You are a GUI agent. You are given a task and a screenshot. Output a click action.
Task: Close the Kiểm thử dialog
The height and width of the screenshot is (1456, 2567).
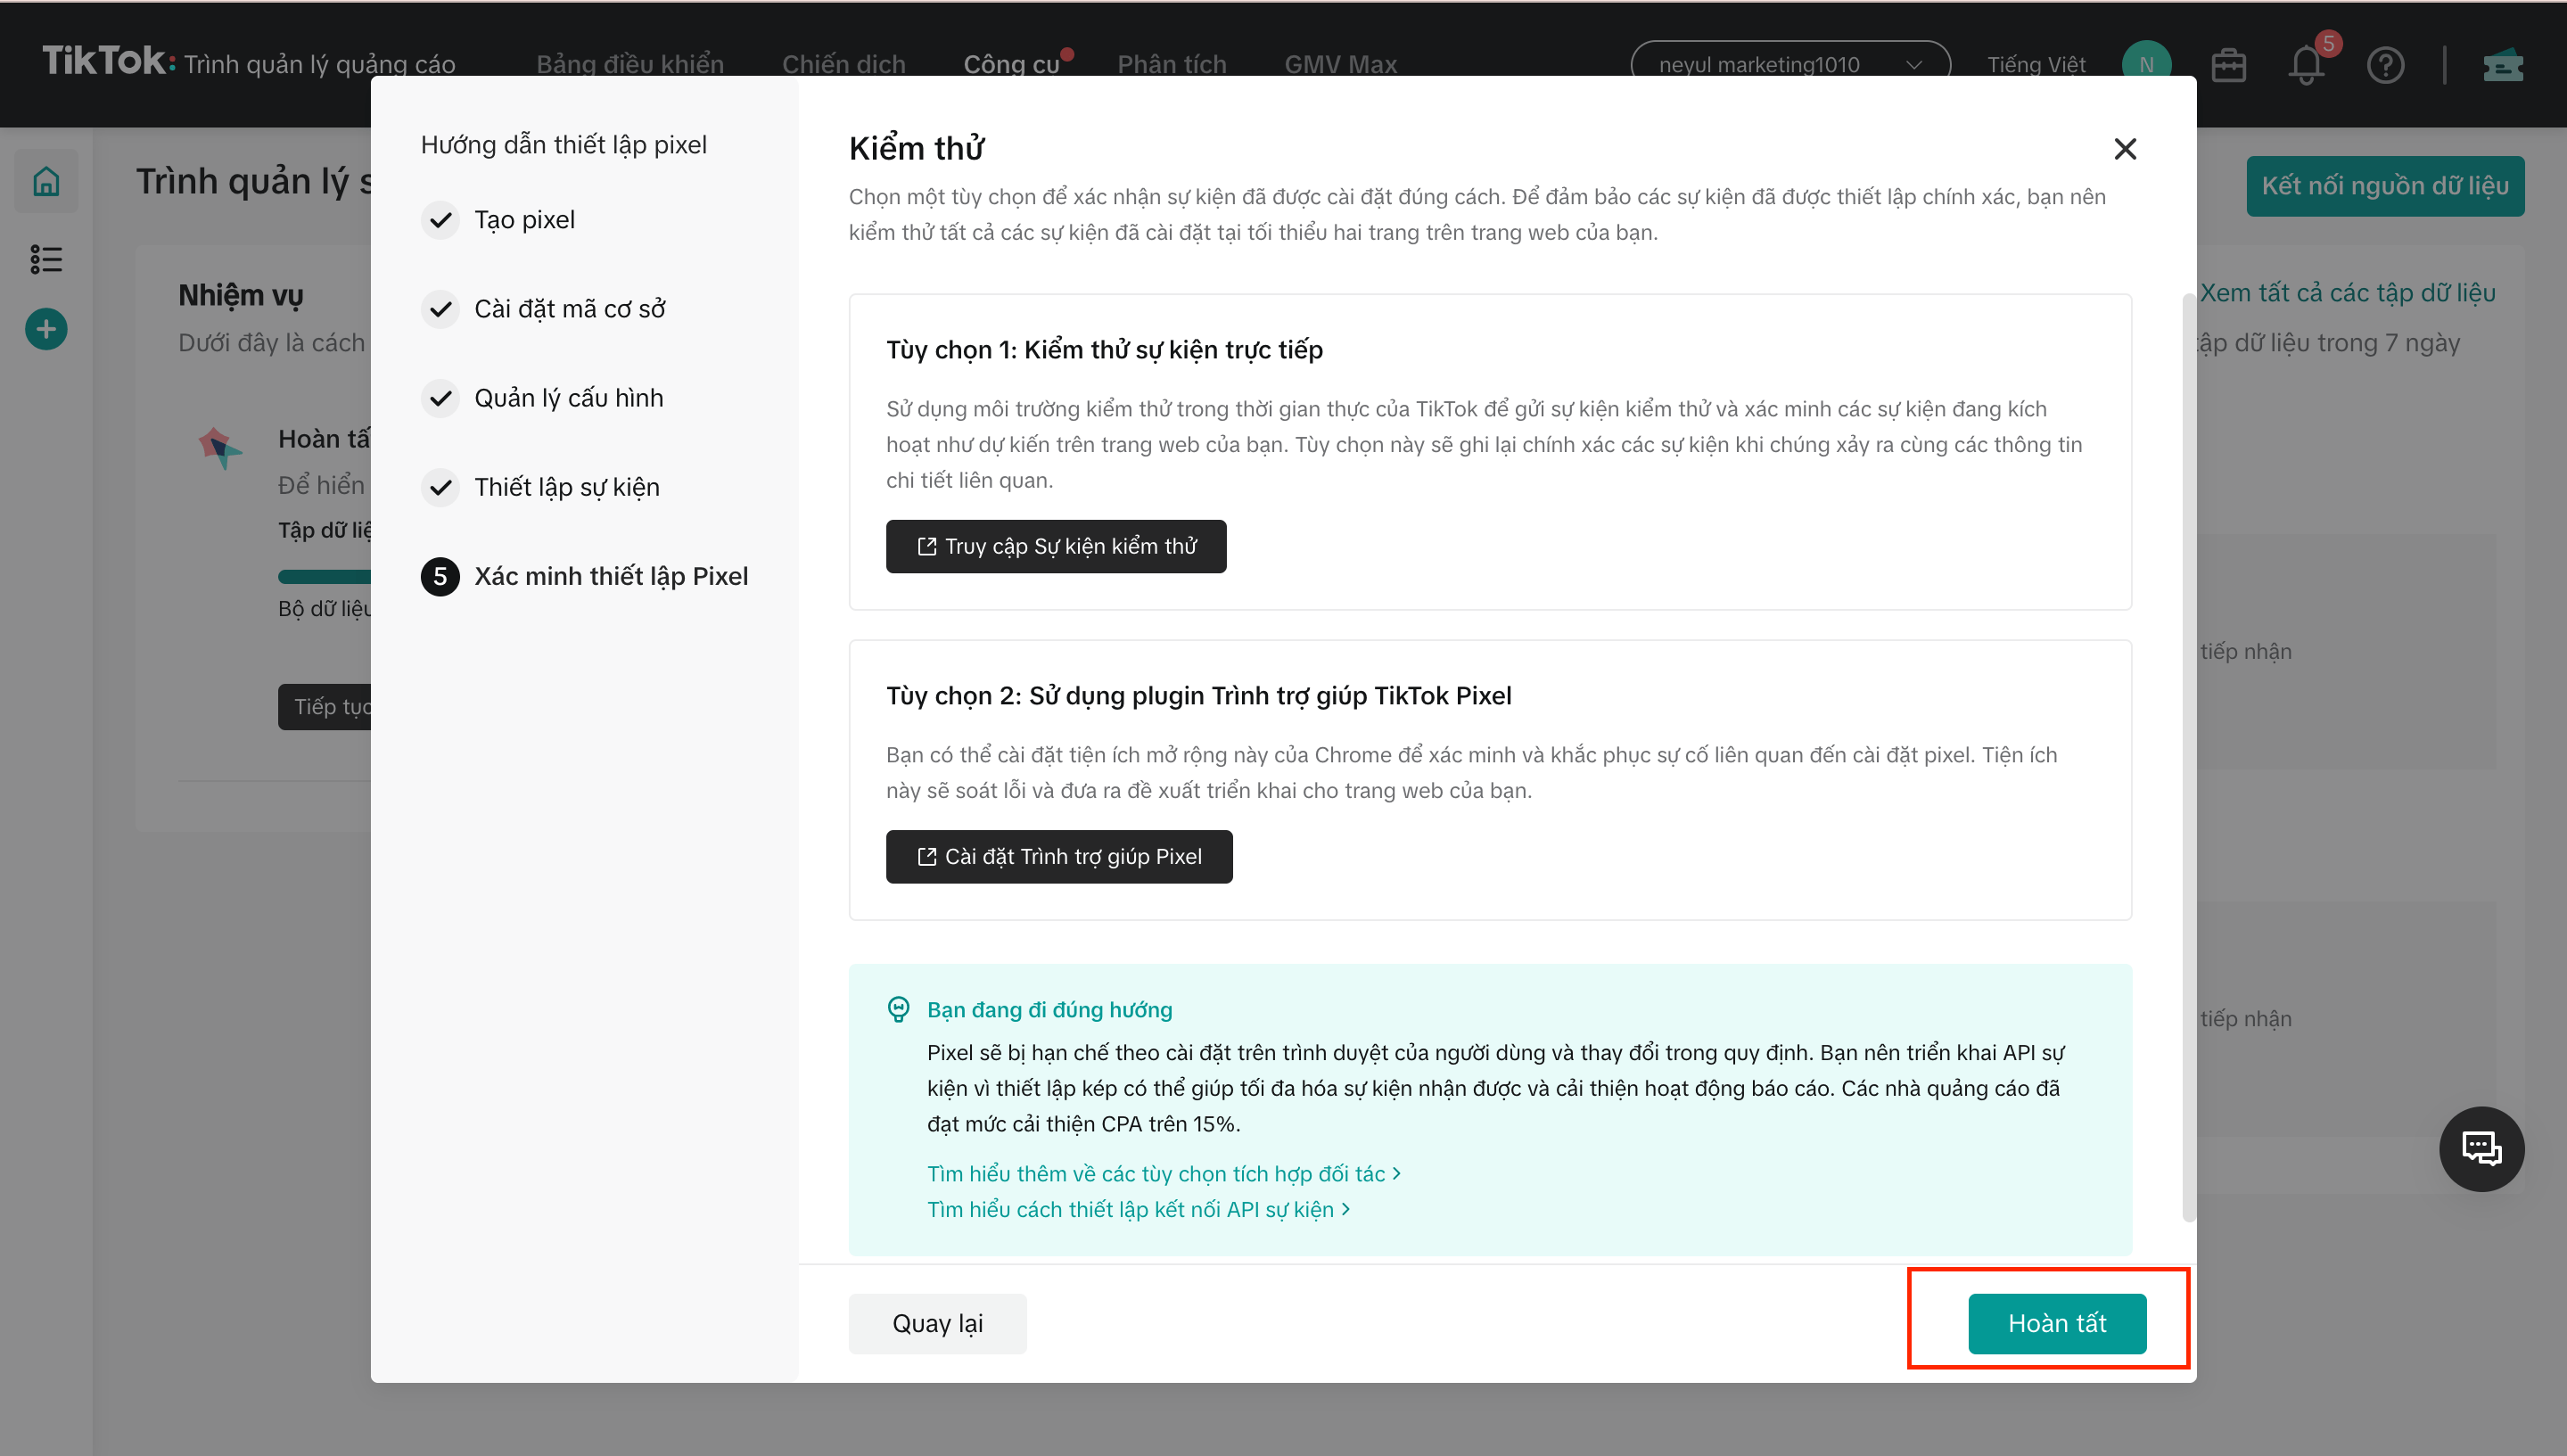tap(2125, 149)
